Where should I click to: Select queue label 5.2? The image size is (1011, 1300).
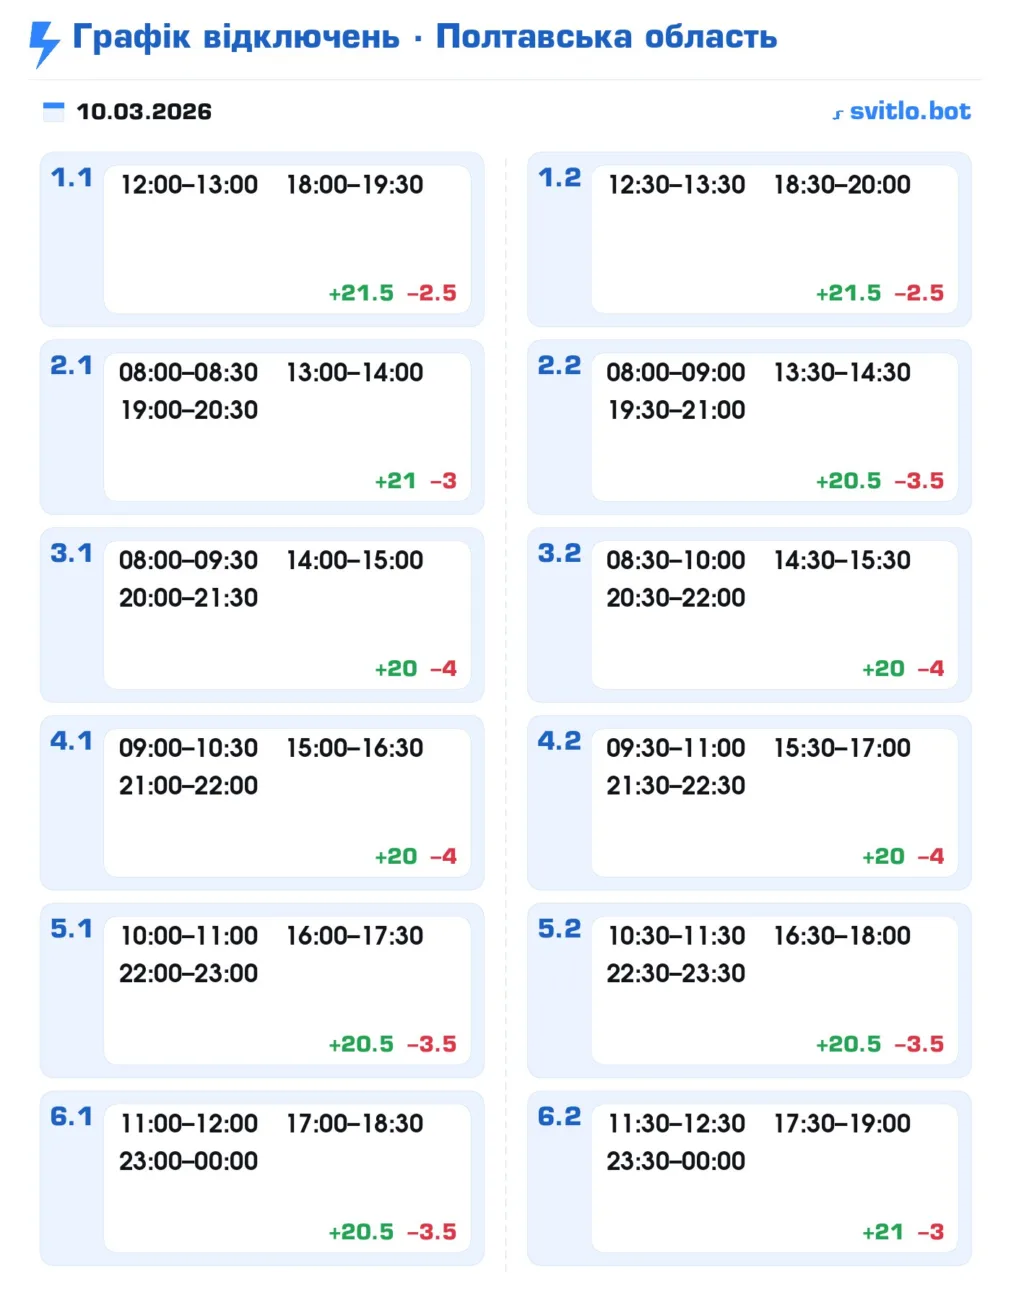point(559,929)
